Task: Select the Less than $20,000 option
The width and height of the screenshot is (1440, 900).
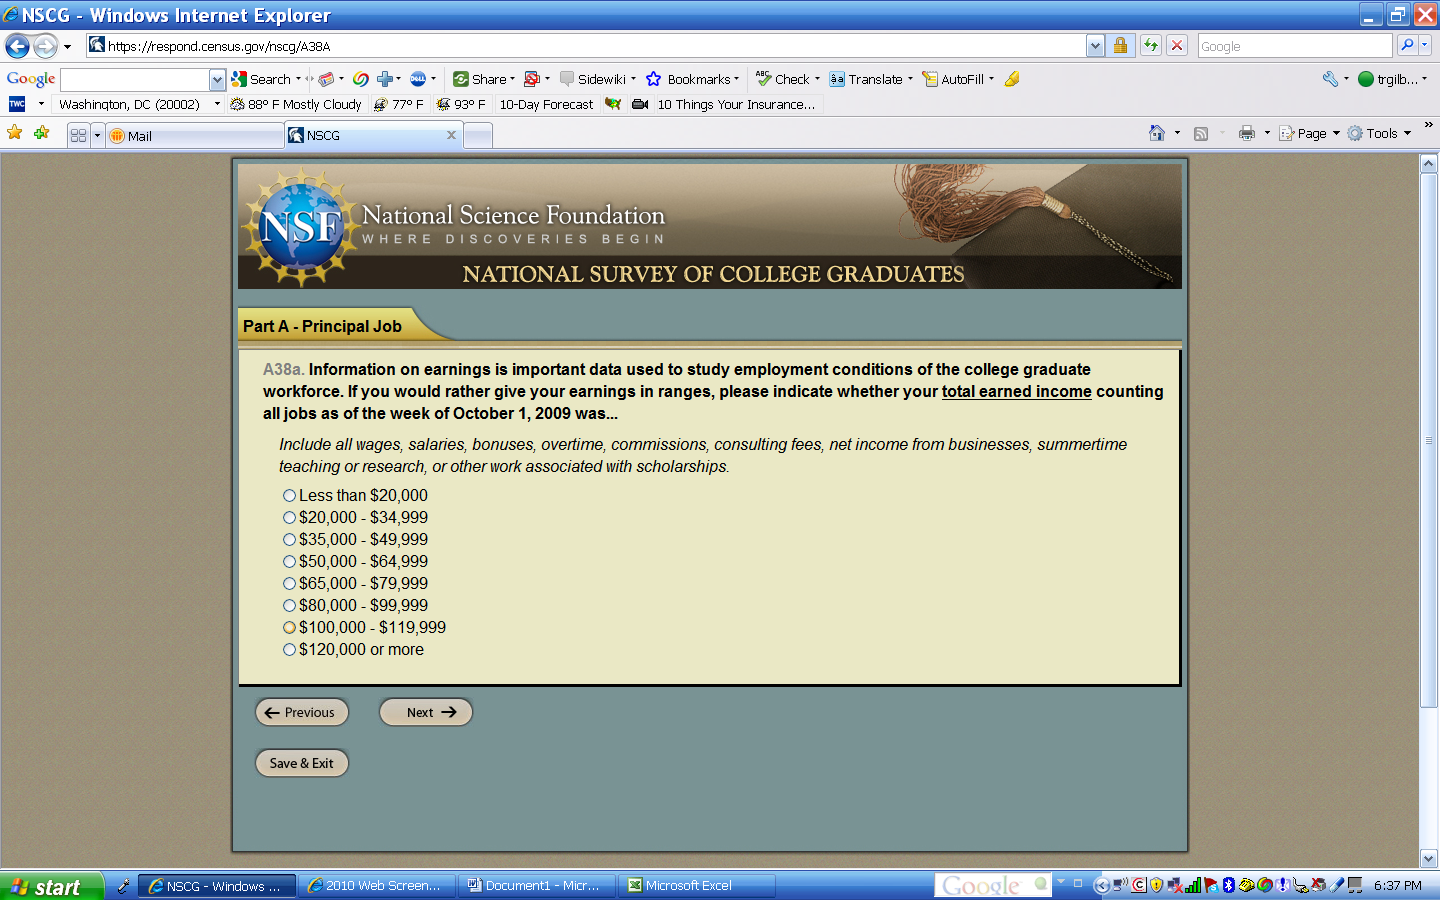Action: tap(289, 496)
